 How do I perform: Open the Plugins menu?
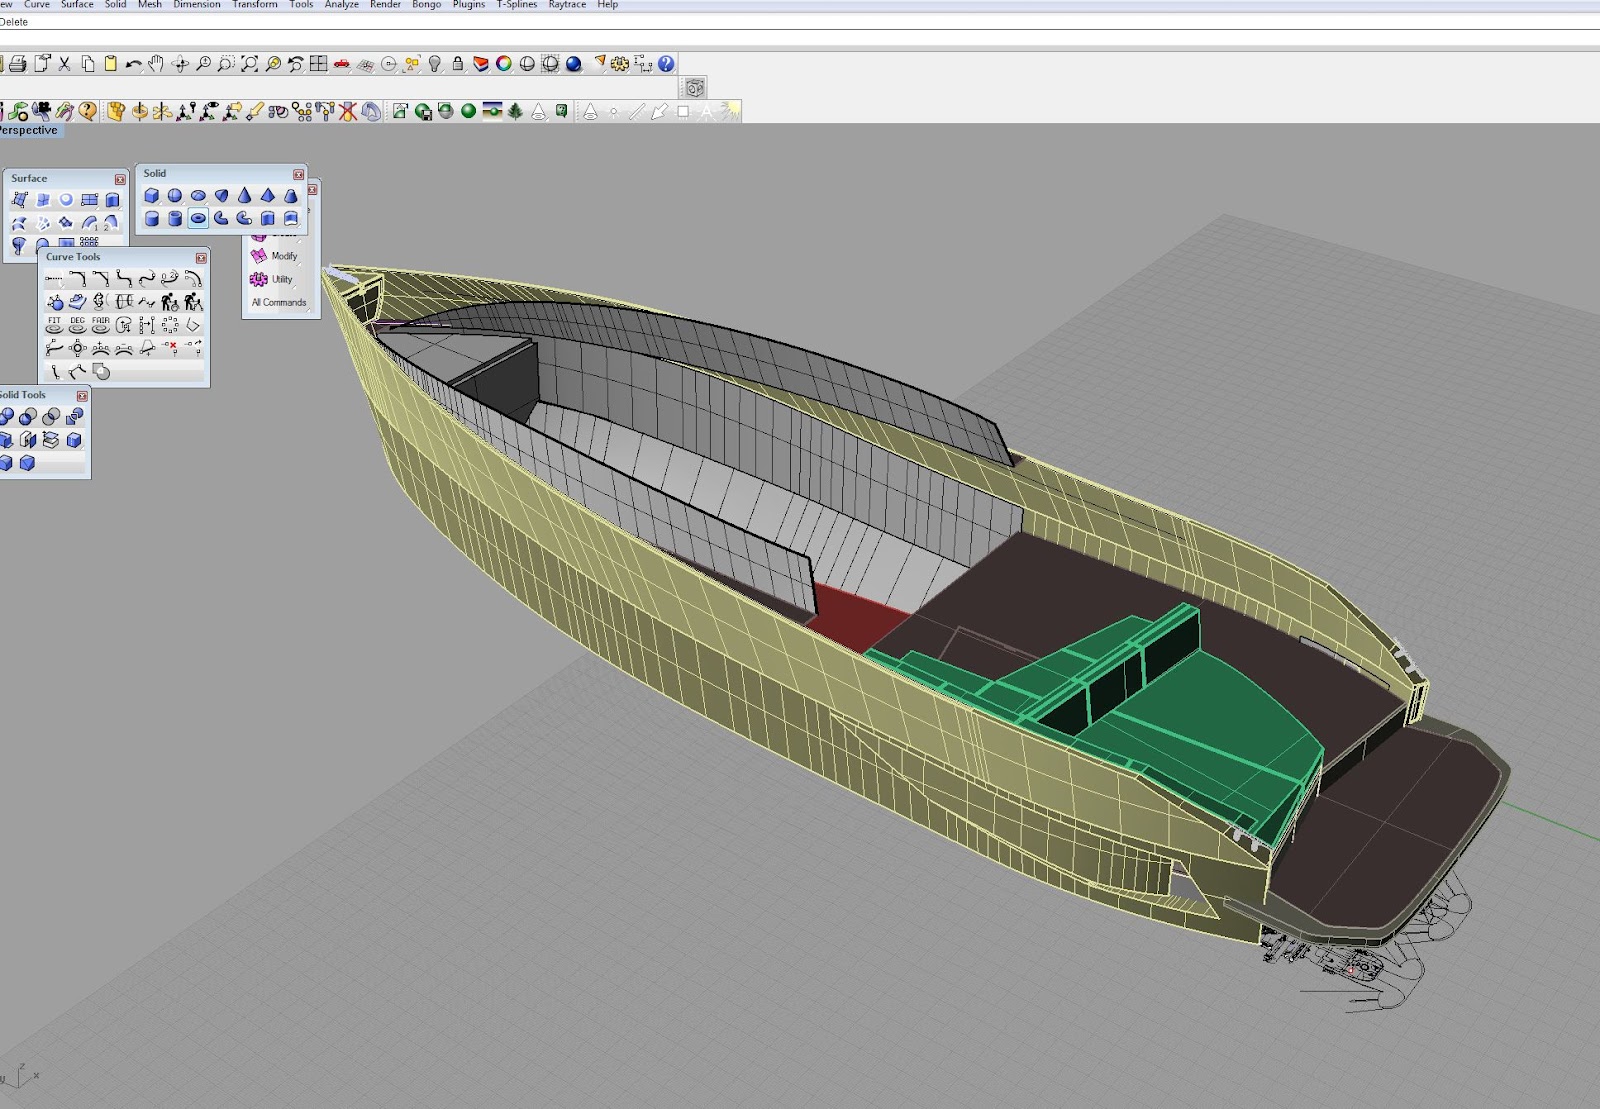469,5
